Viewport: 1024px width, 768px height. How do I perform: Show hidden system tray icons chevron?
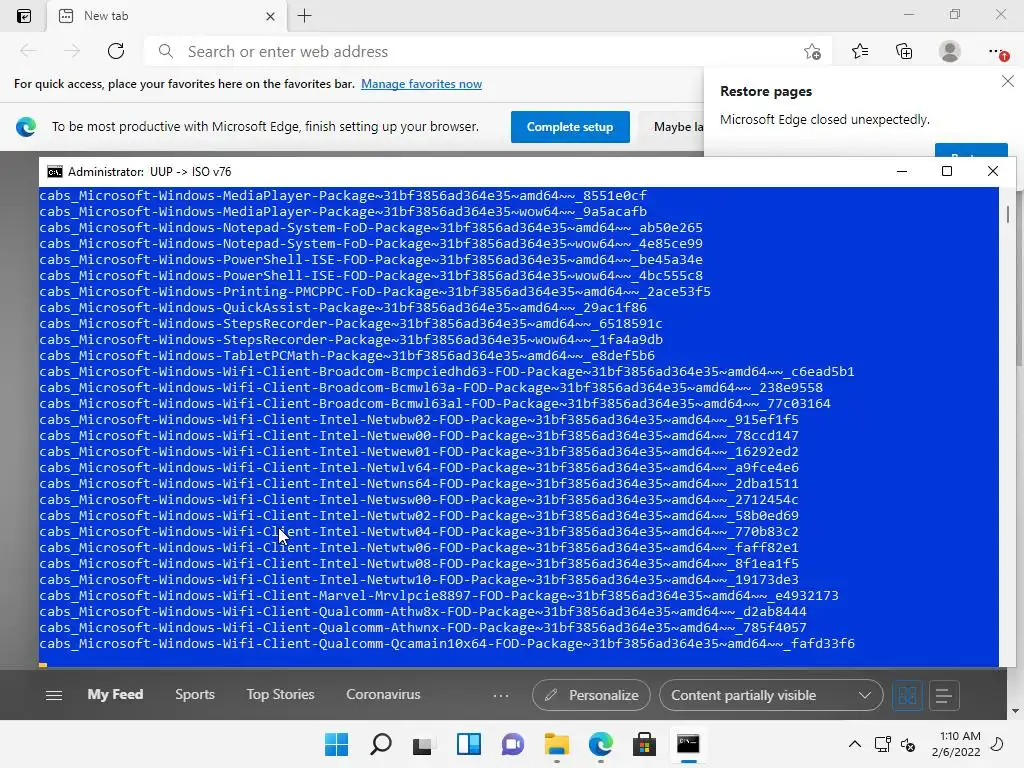(x=854, y=744)
